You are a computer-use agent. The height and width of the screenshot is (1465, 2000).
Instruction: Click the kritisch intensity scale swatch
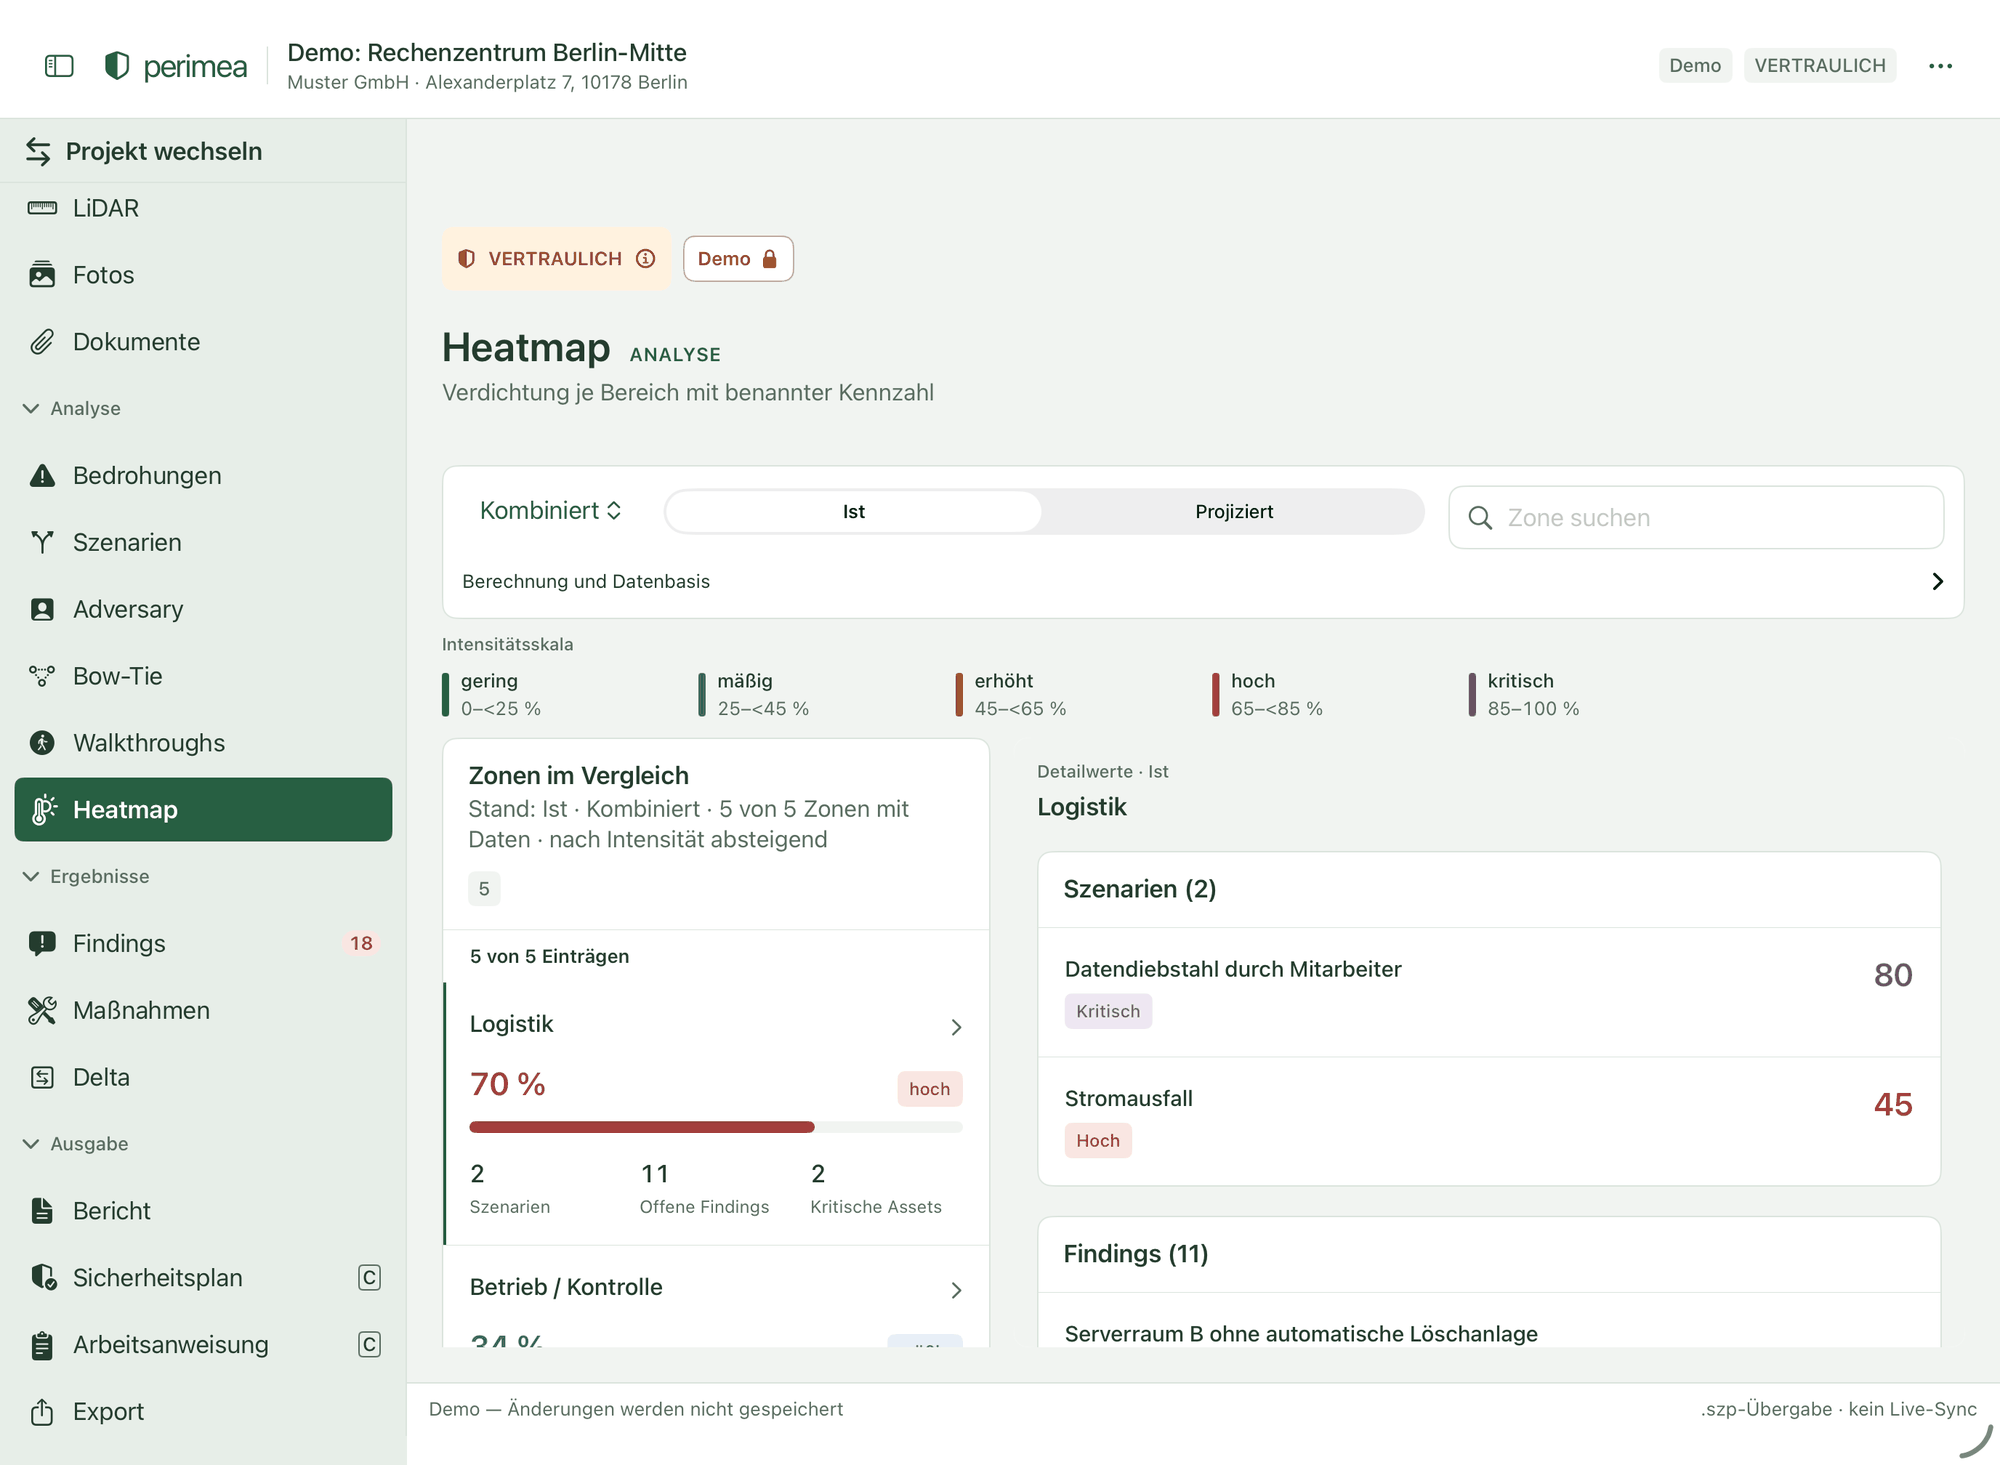tap(1472, 695)
